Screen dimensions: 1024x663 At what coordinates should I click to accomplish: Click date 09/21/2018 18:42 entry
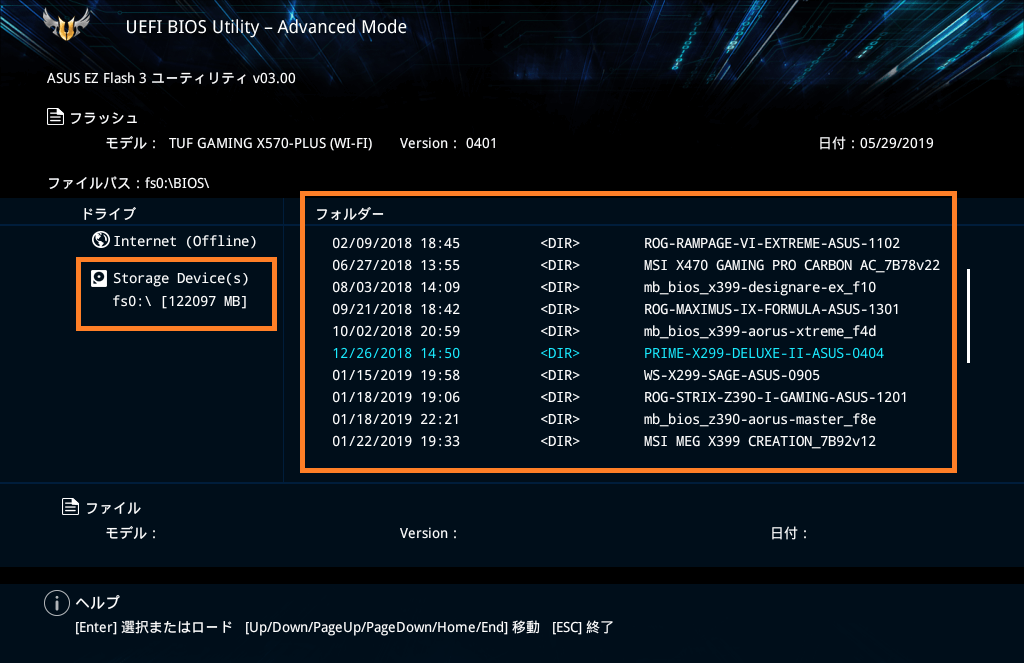point(396,309)
